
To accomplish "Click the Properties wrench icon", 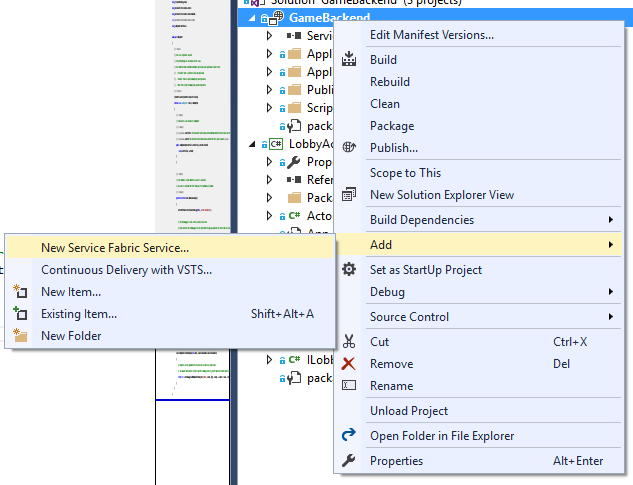I will [349, 461].
